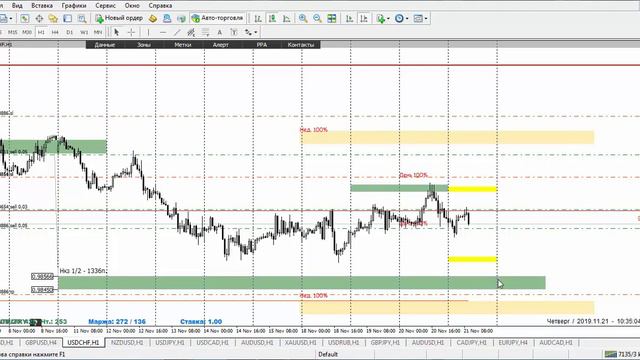Switch to the NZDUSD,H1 chart tab

[x=127, y=343]
